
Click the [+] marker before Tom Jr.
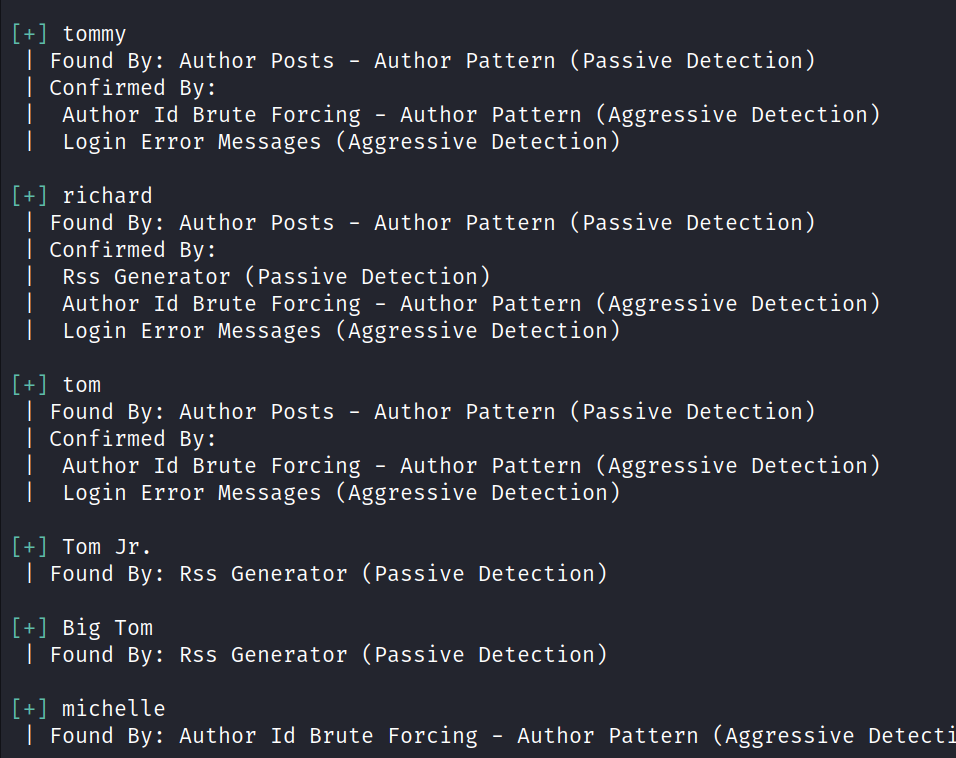[x=29, y=547]
